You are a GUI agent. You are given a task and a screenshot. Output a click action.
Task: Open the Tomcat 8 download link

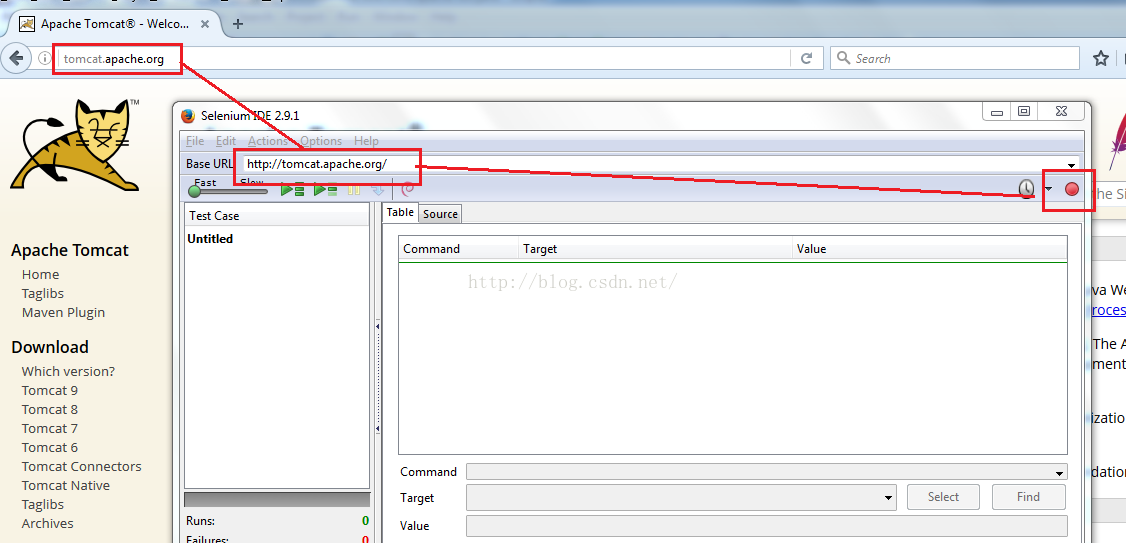point(50,409)
